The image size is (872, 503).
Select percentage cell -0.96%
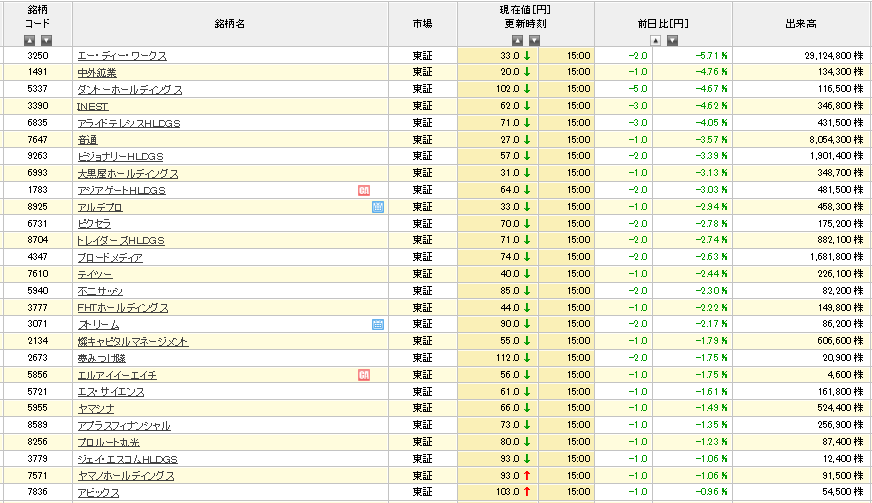pyautogui.click(x=711, y=492)
